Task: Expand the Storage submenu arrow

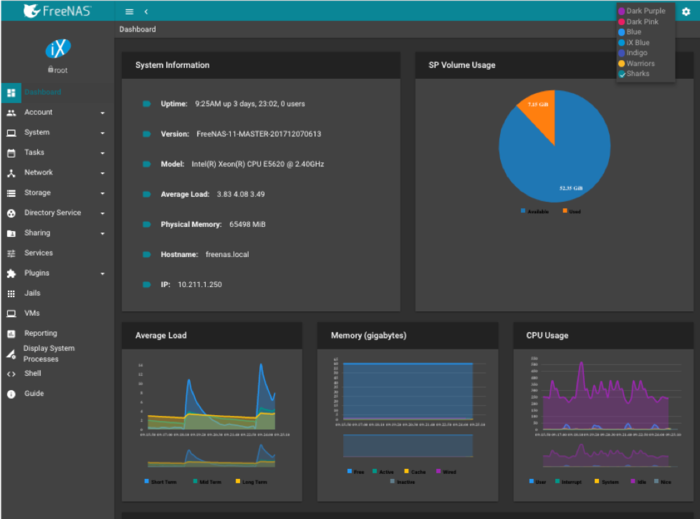Action: [102, 193]
